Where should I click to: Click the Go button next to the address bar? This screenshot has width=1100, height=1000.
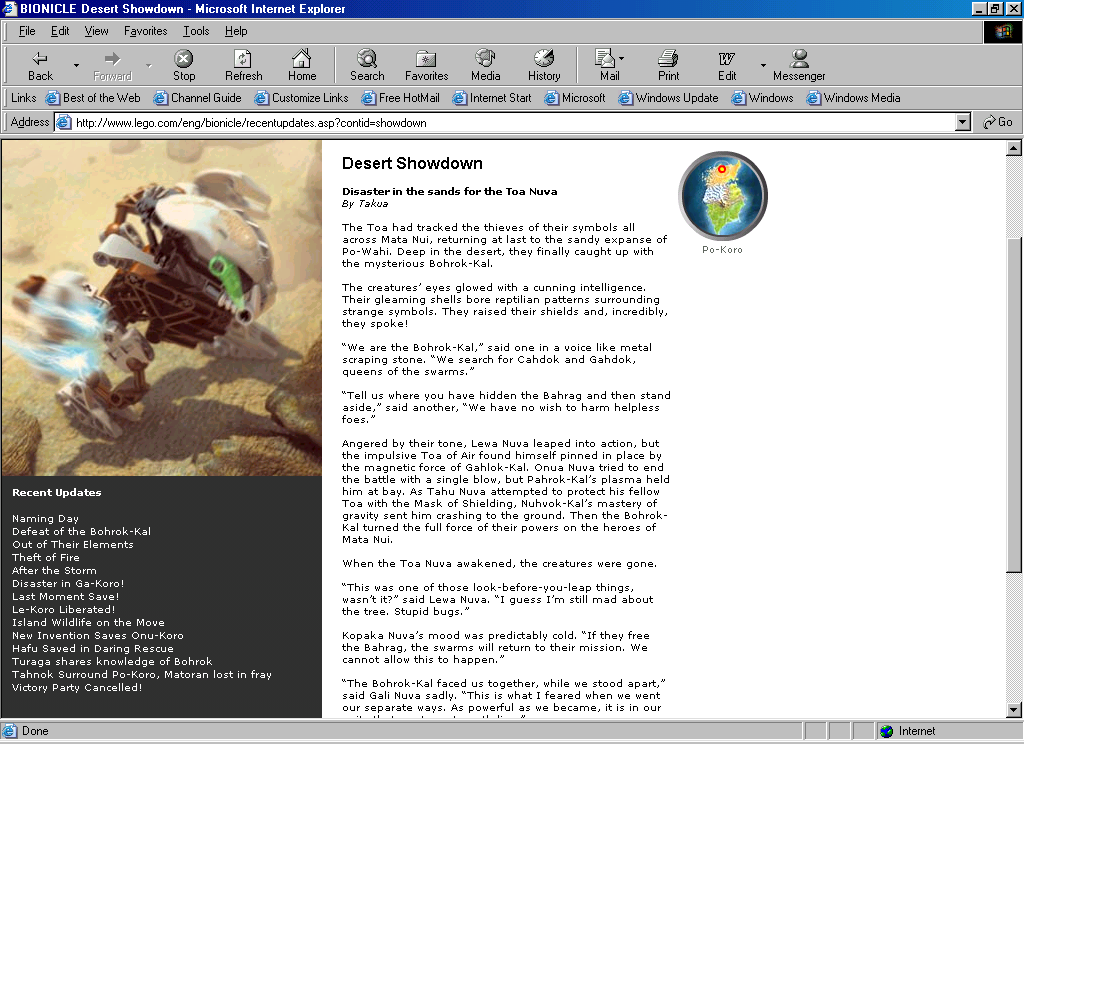click(x=998, y=122)
